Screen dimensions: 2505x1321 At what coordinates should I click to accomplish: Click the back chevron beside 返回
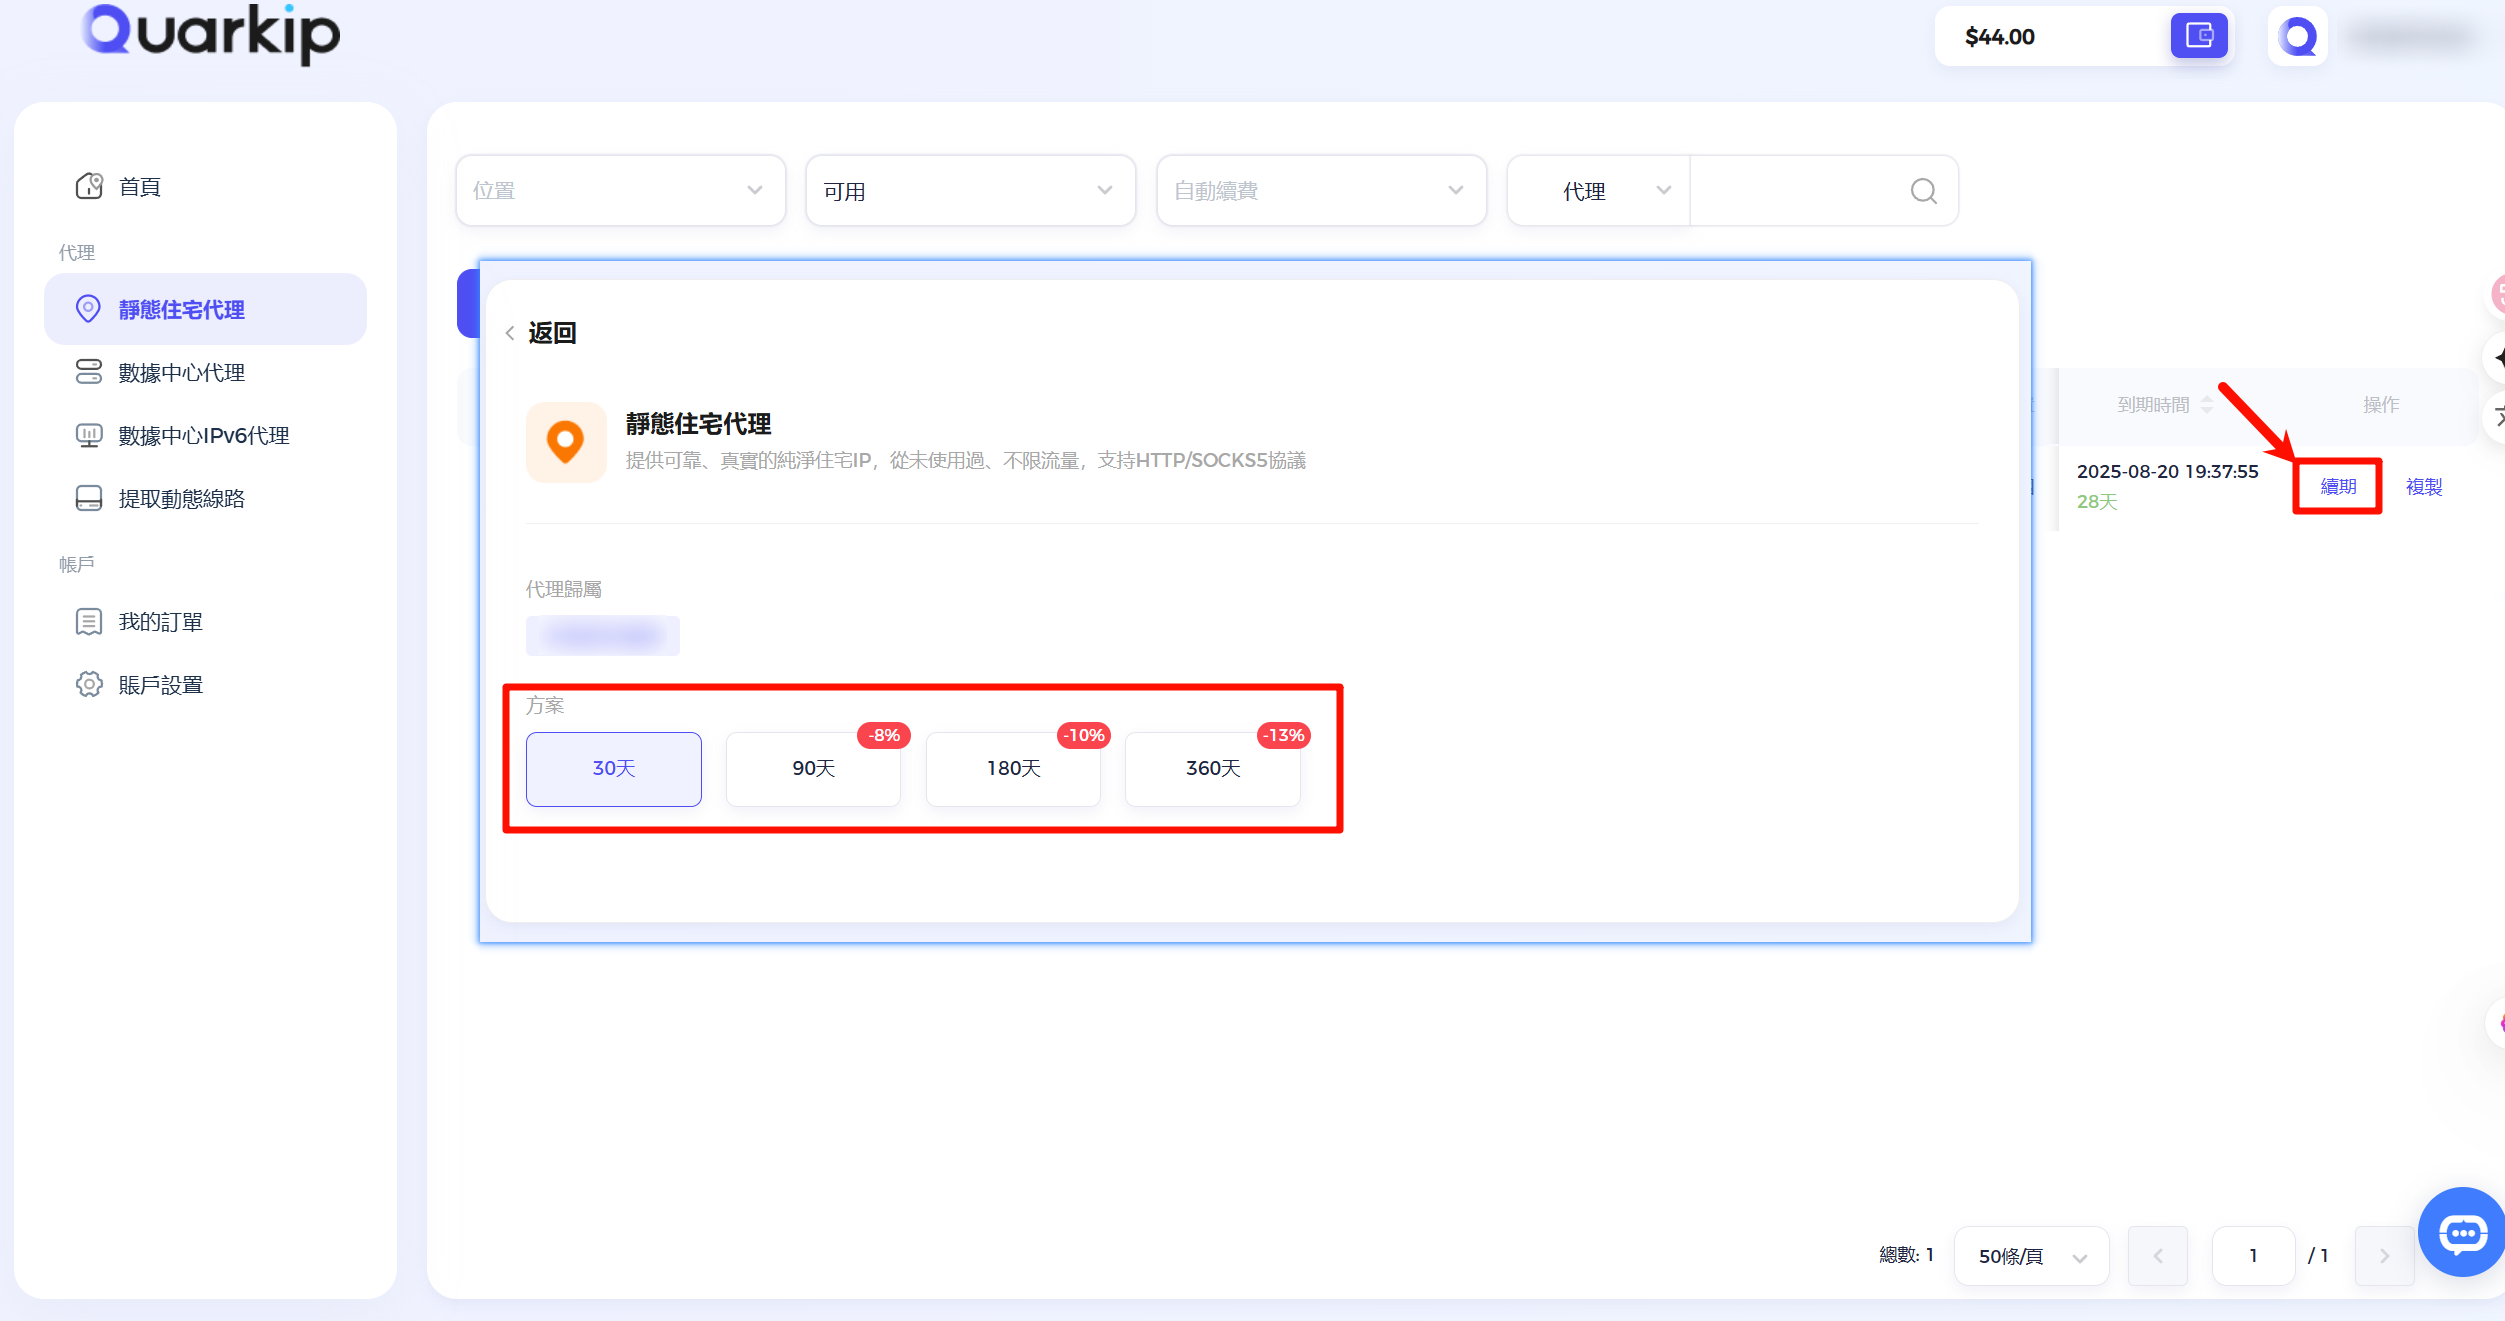click(510, 333)
